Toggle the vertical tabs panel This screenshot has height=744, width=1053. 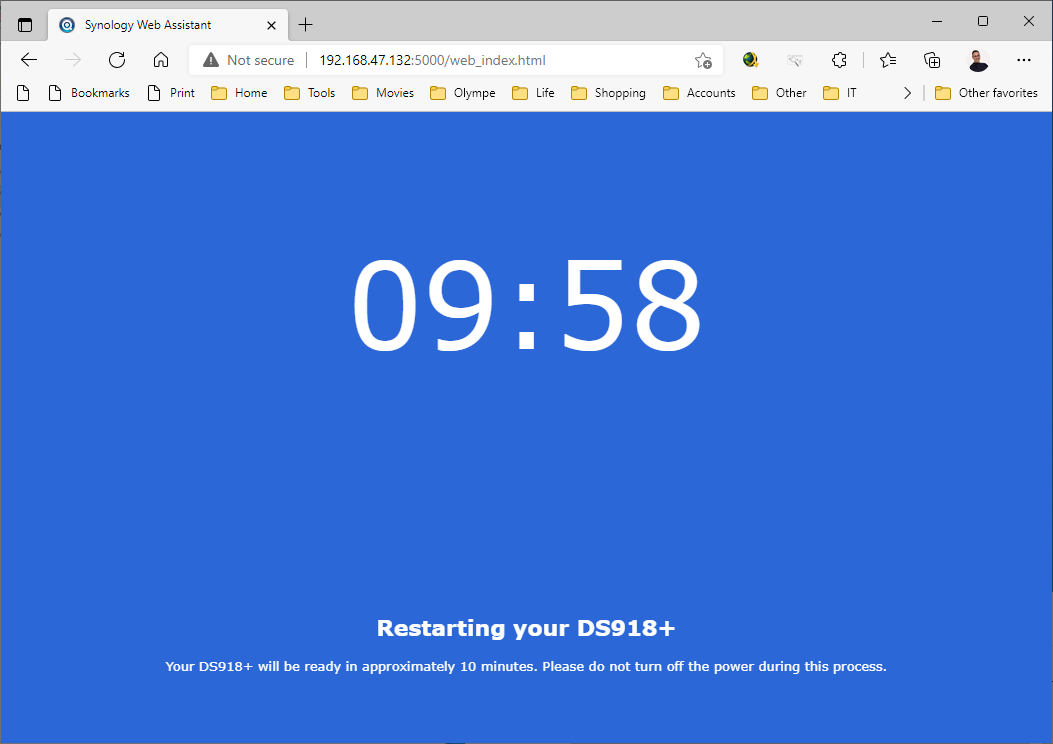25,26
